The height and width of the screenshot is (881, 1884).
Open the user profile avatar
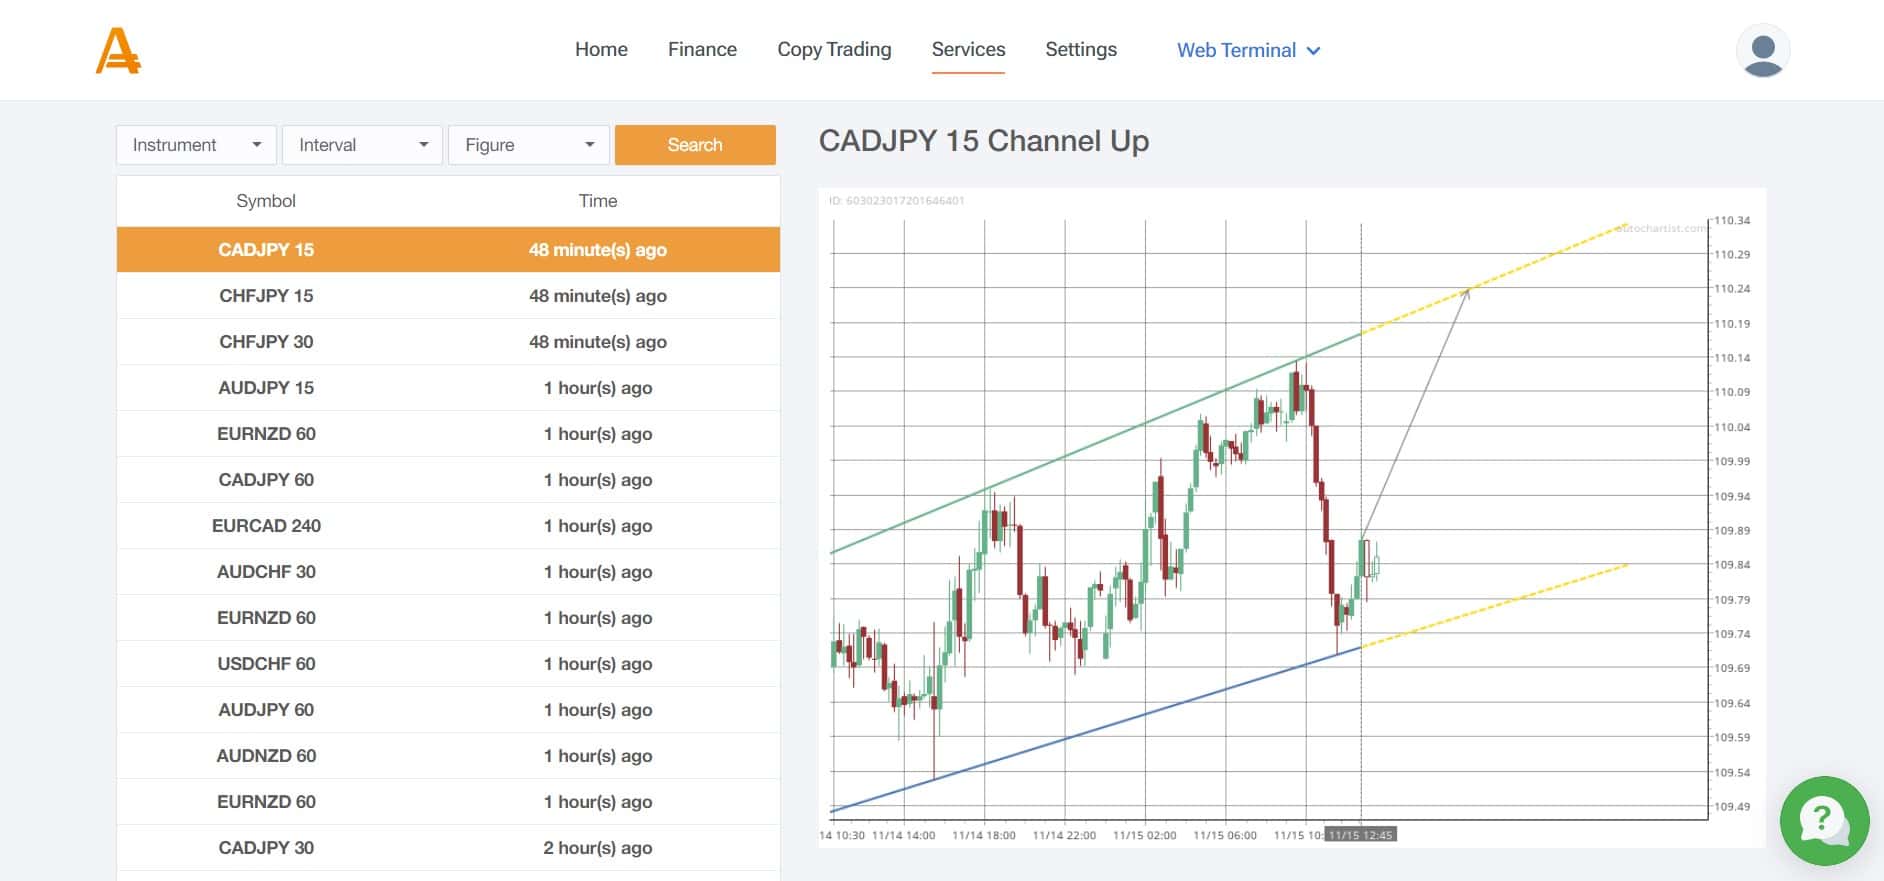coord(1763,50)
